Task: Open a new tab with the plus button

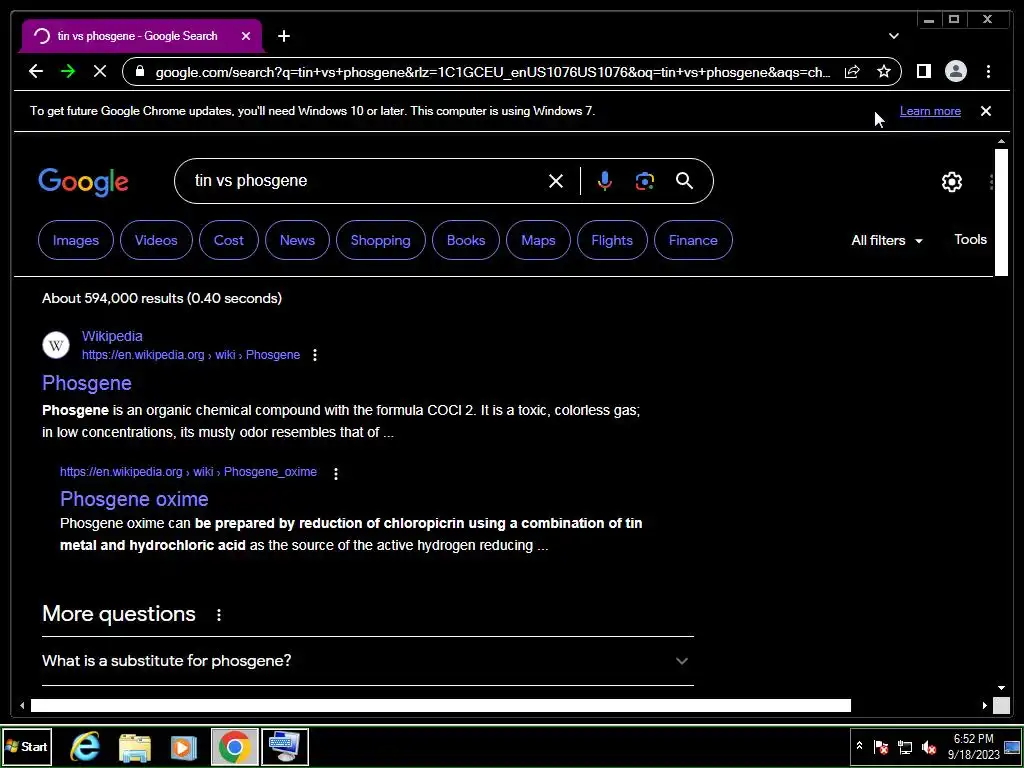Action: coord(283,36)
